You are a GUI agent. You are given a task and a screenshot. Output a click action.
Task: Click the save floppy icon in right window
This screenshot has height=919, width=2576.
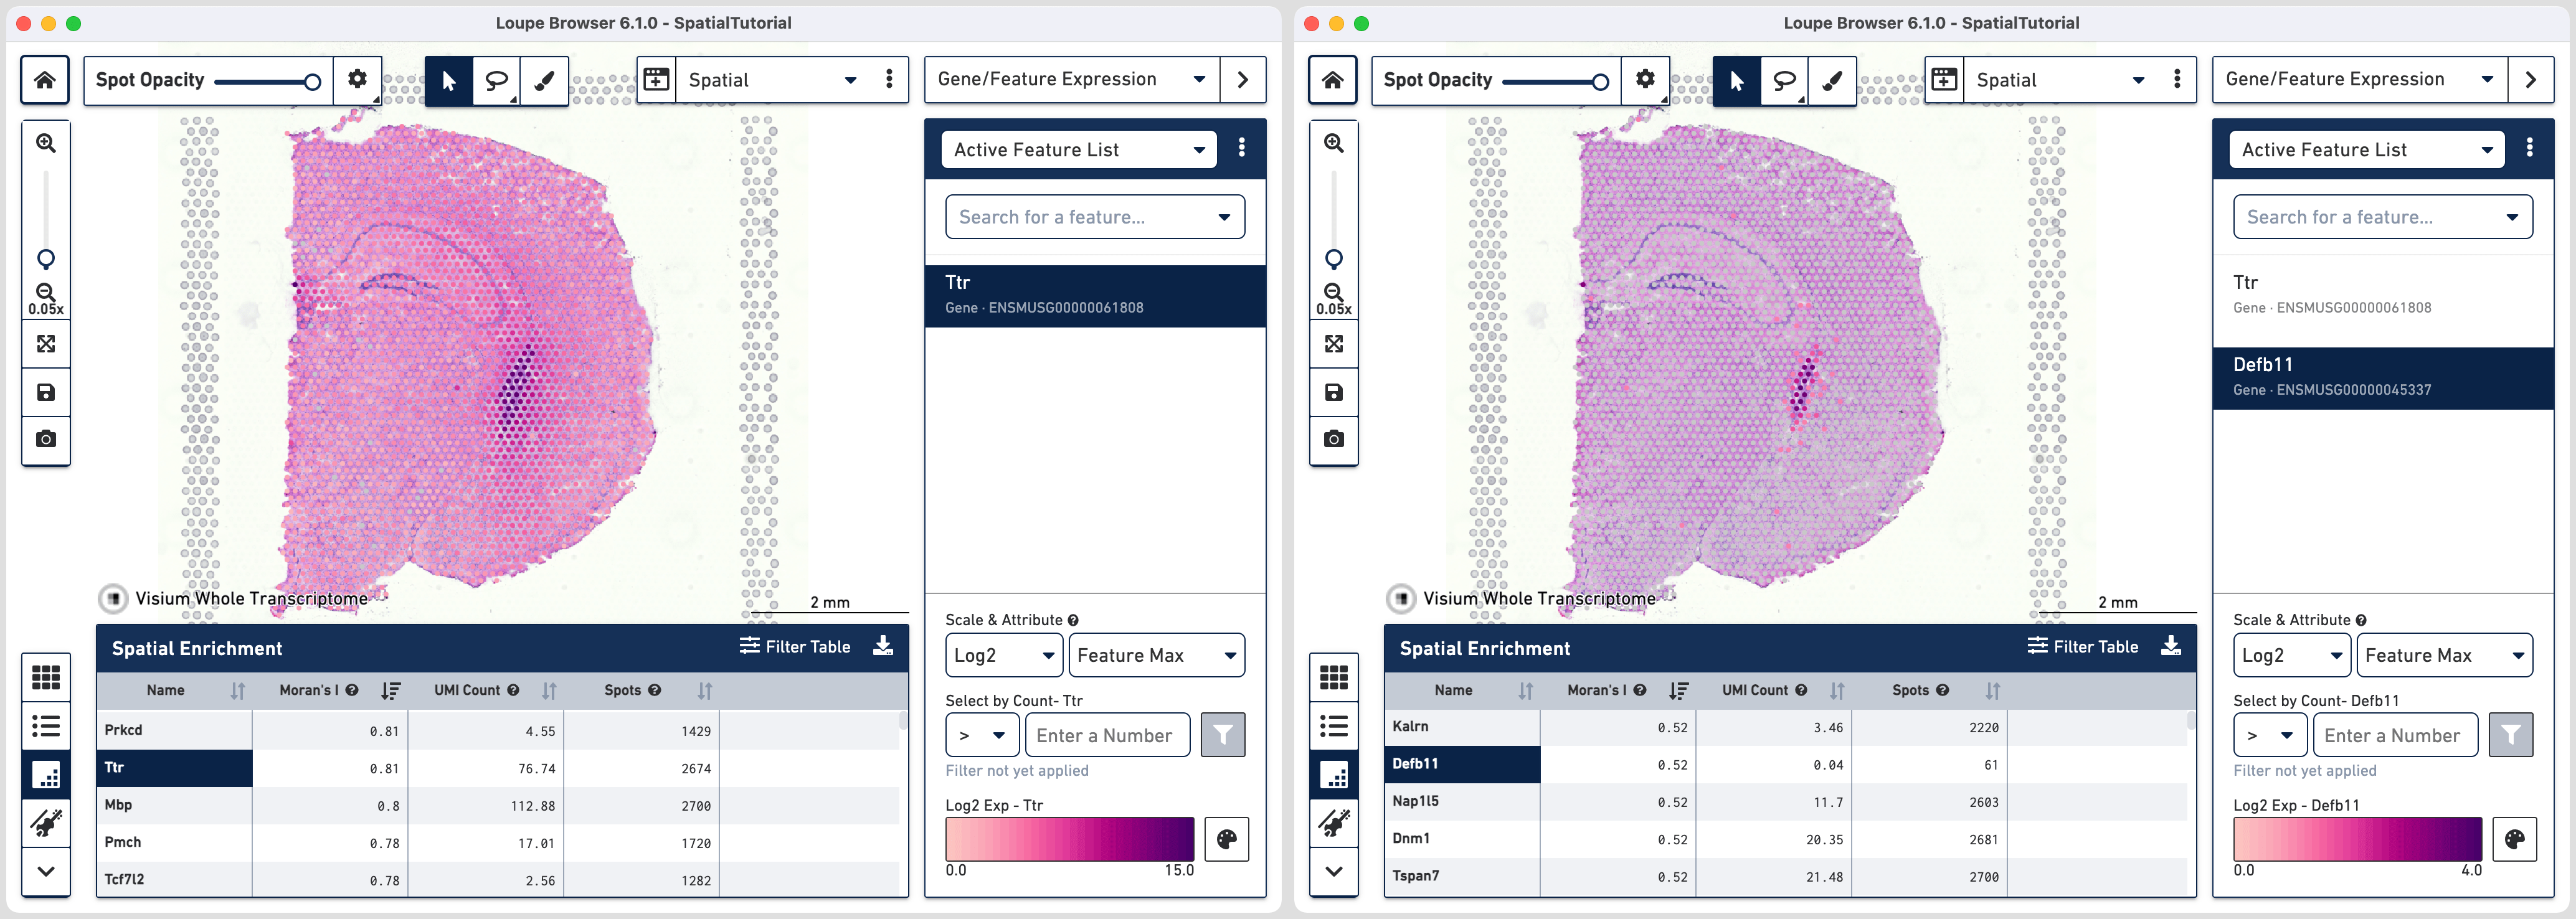[1334, 392]
